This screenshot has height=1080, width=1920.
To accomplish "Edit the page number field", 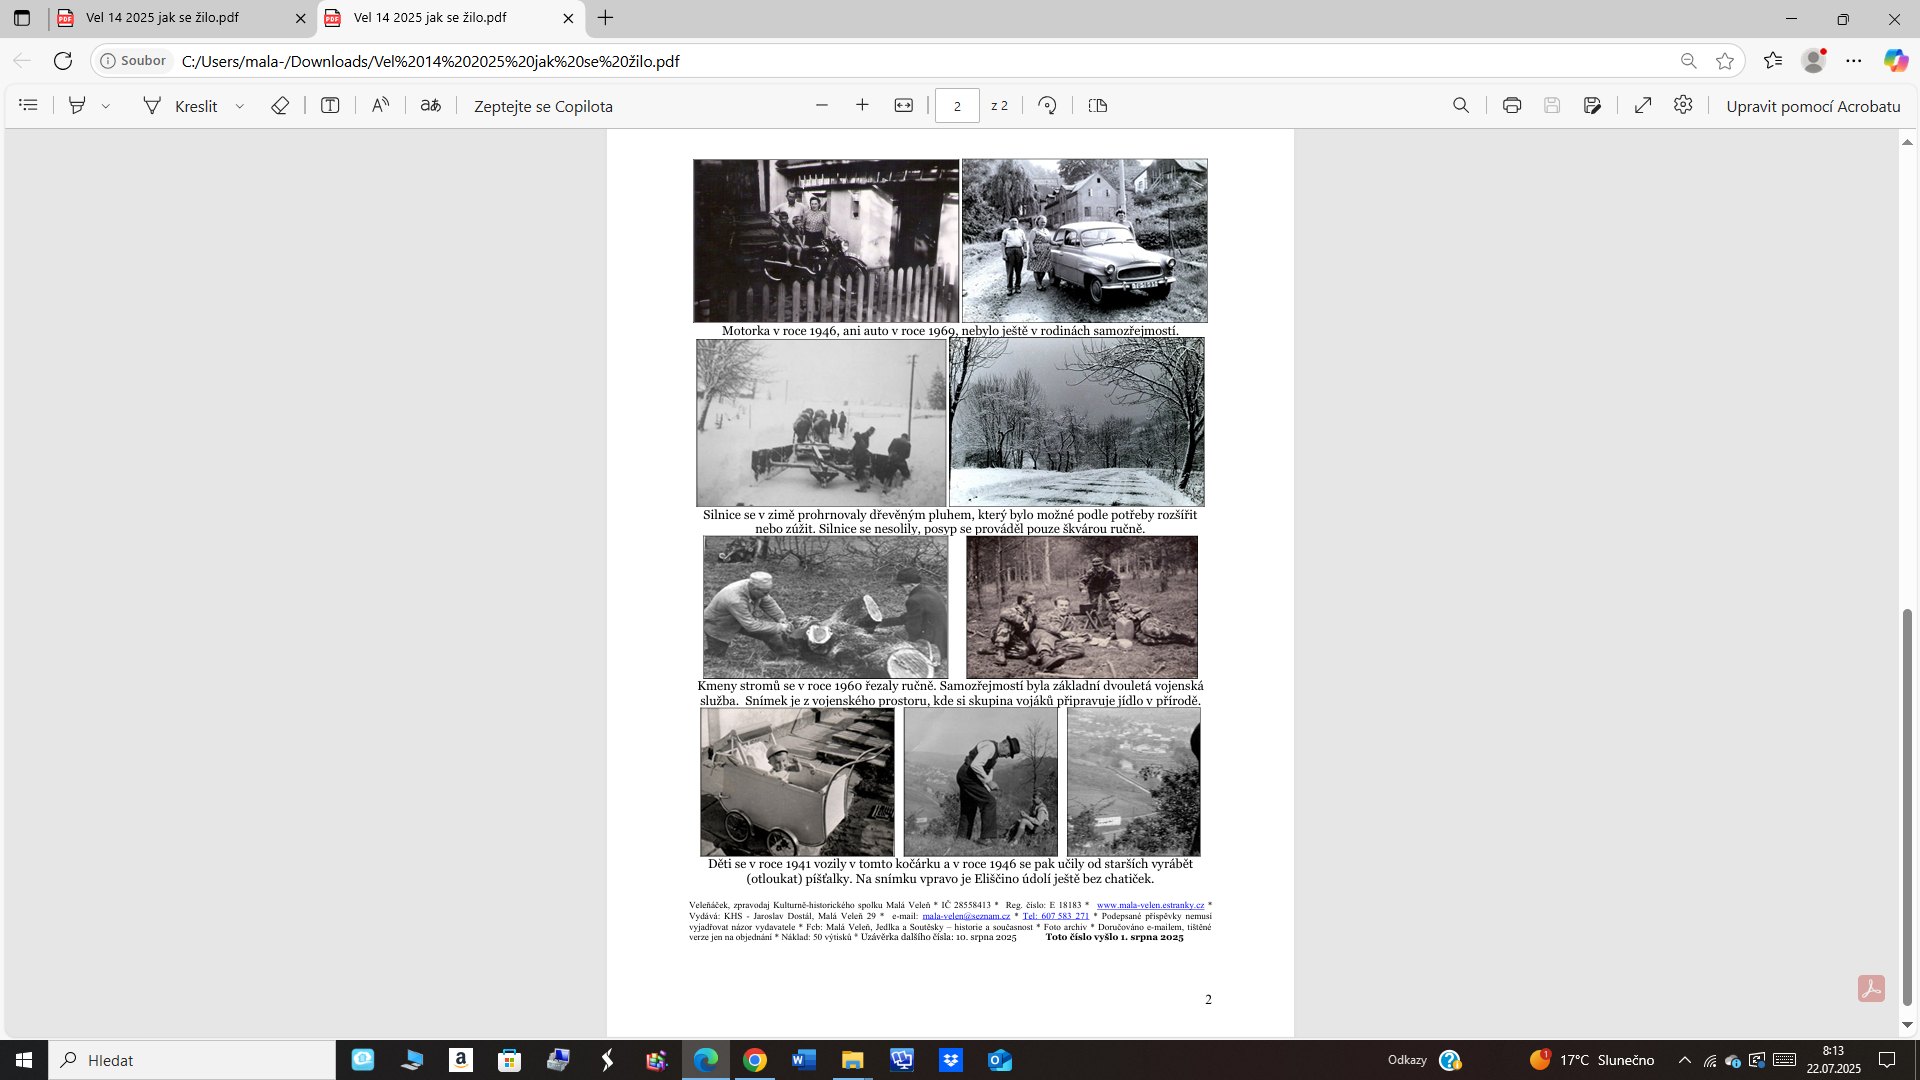I will coord(957,106).
